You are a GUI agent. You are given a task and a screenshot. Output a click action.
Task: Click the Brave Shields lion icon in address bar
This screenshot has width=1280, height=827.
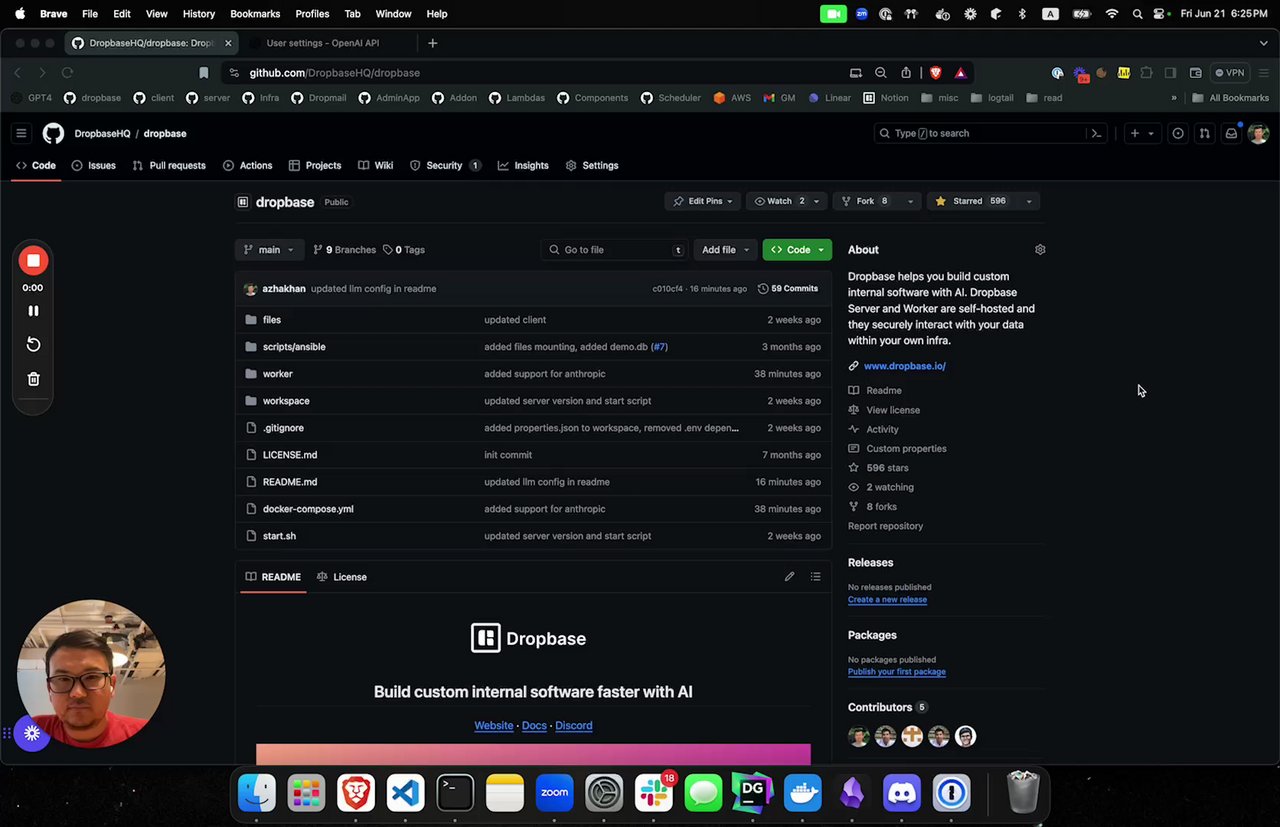936,73
